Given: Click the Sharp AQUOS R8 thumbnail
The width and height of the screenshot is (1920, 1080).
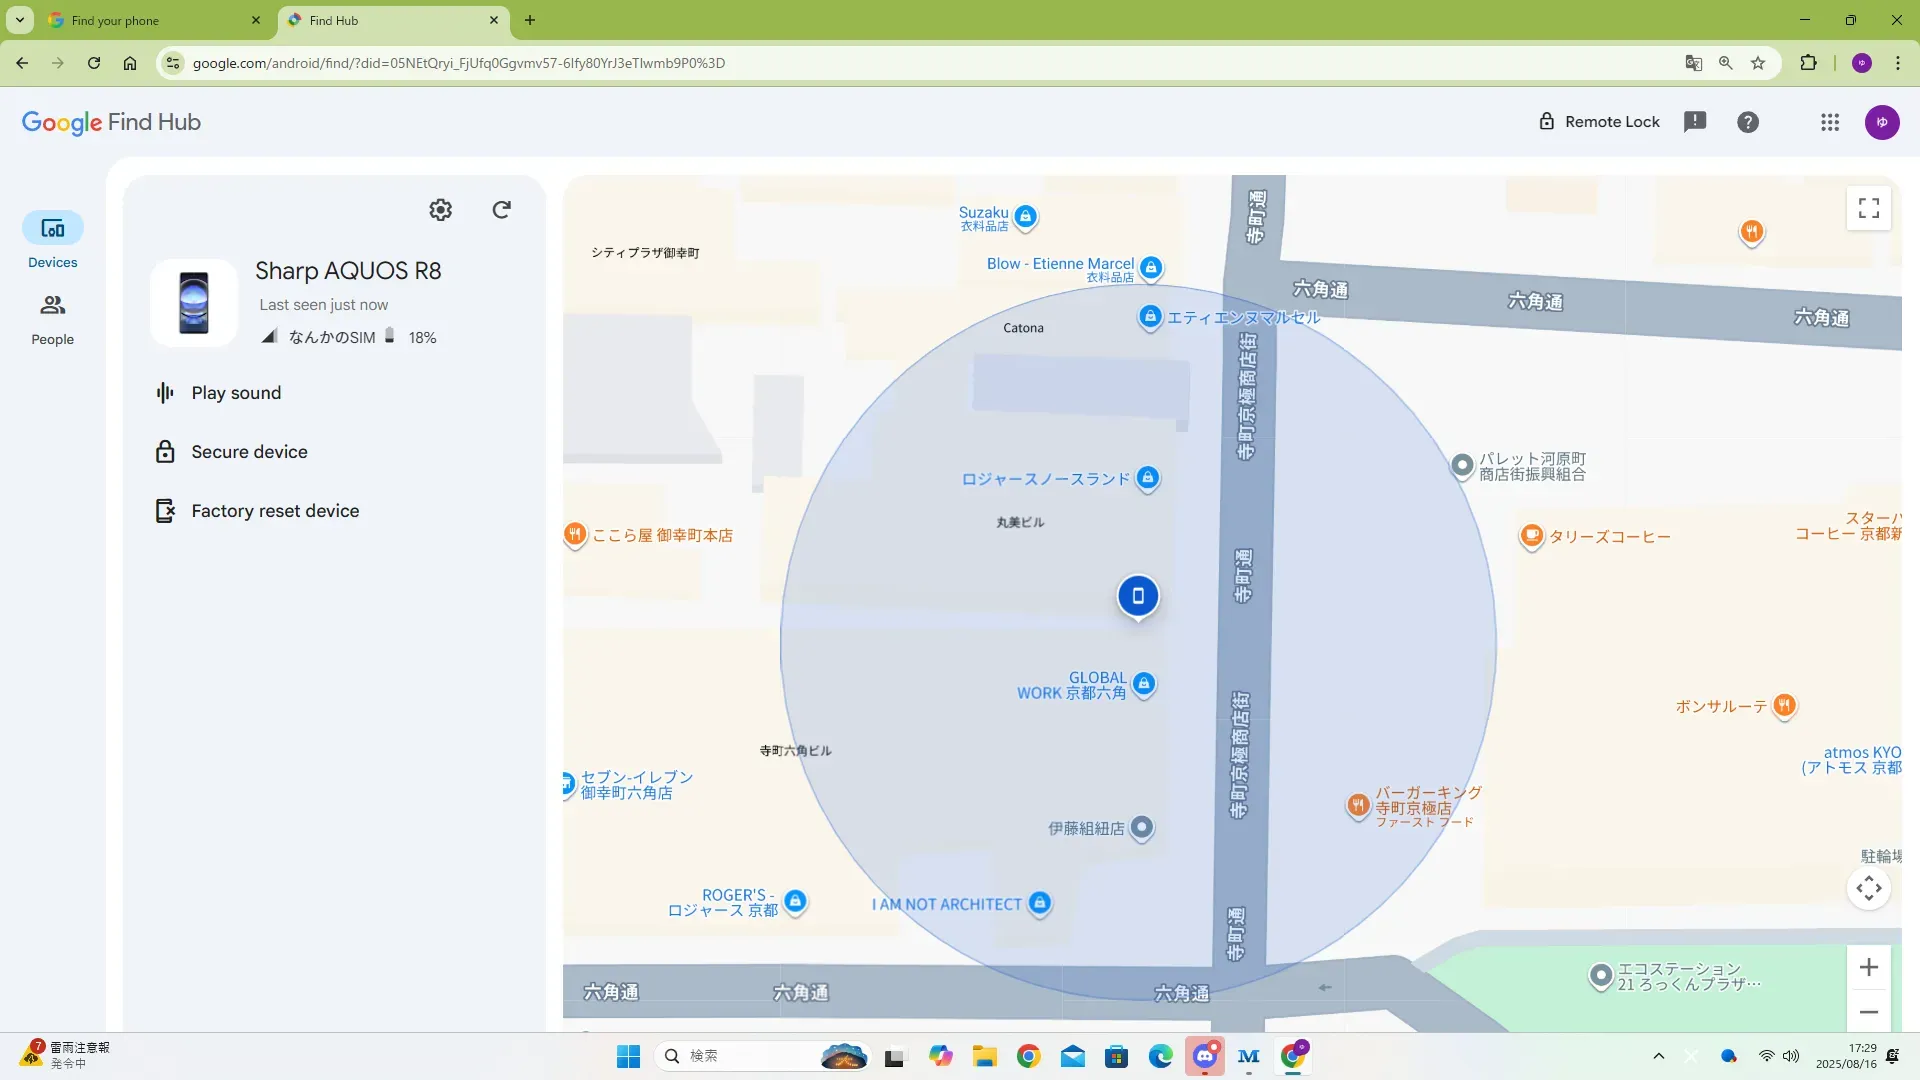Looking at the screenshot, I should pyautogui.click(x=194, y=302).
